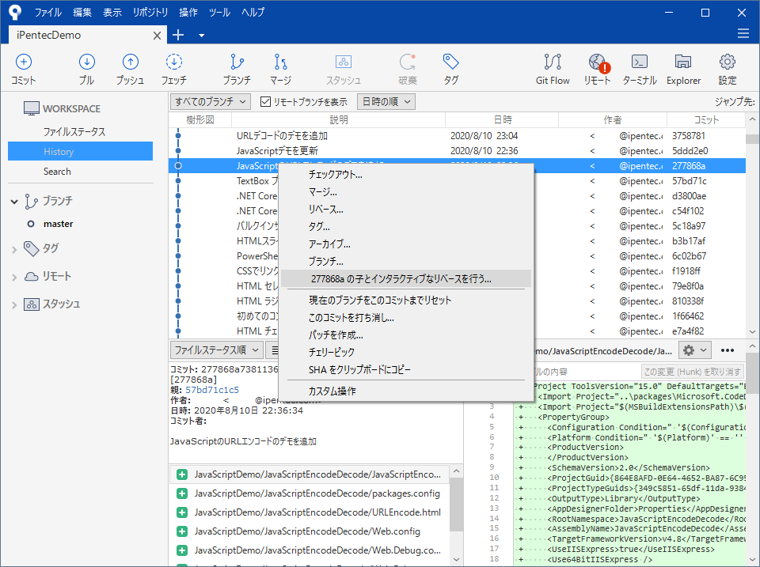Image resolution: width=760 pixels, height=567 pixels.
Task: Click the green added icon for packages.config
Action: tap(182, 493)
